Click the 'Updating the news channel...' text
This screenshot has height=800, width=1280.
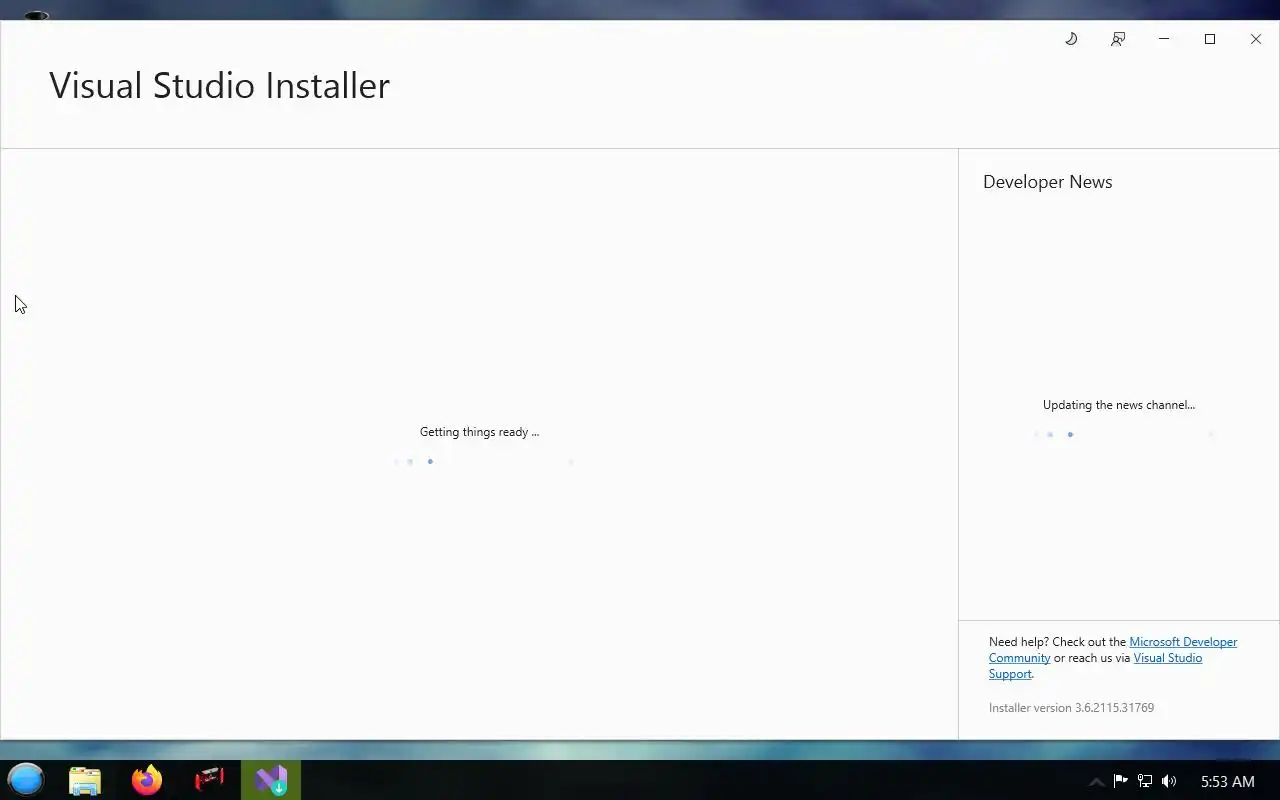[1119, 405]
